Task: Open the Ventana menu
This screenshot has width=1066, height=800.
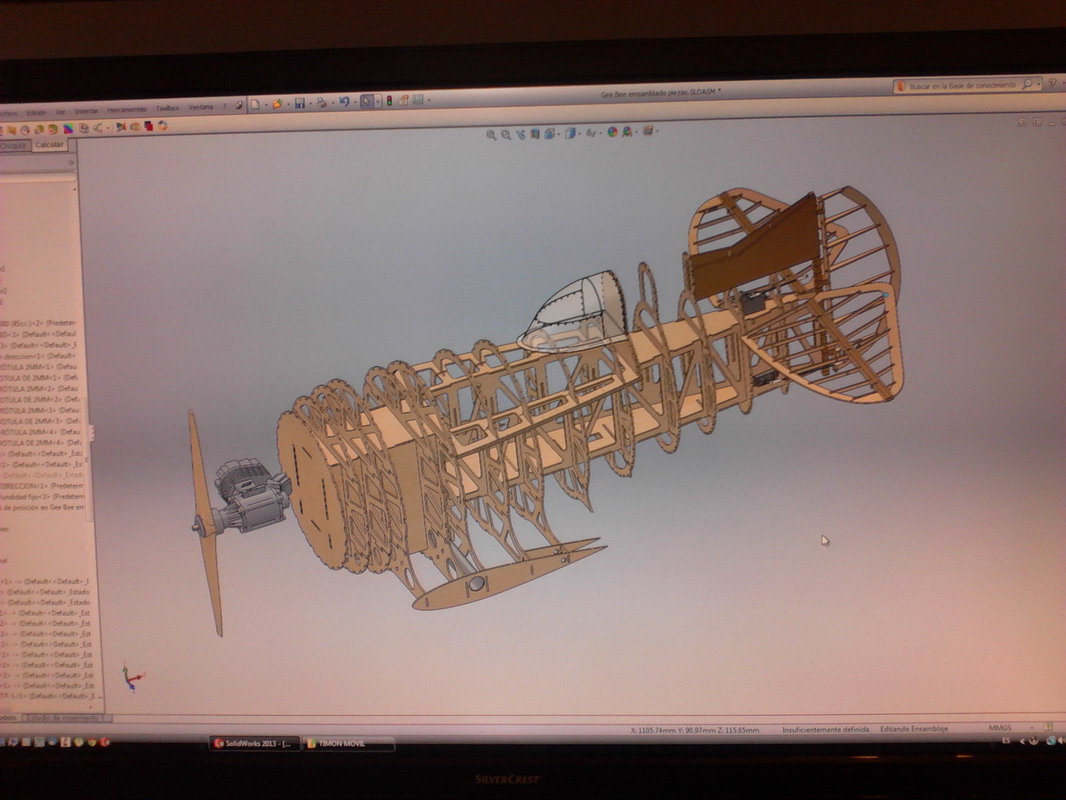Action: click(x=201, y=107)
